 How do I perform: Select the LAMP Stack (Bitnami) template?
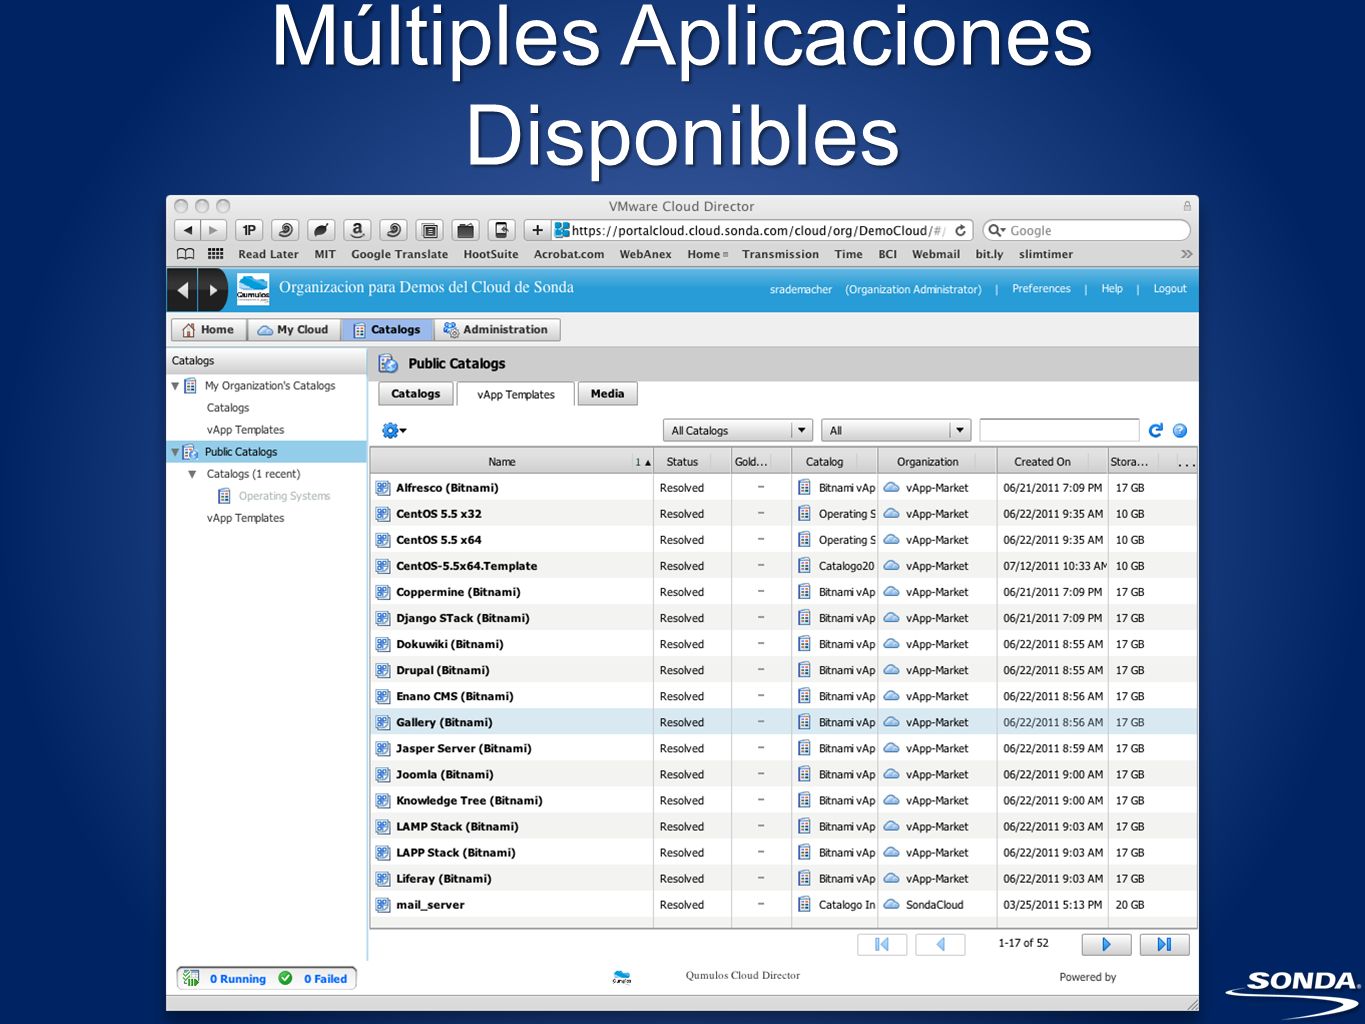(x=457, y=827)
